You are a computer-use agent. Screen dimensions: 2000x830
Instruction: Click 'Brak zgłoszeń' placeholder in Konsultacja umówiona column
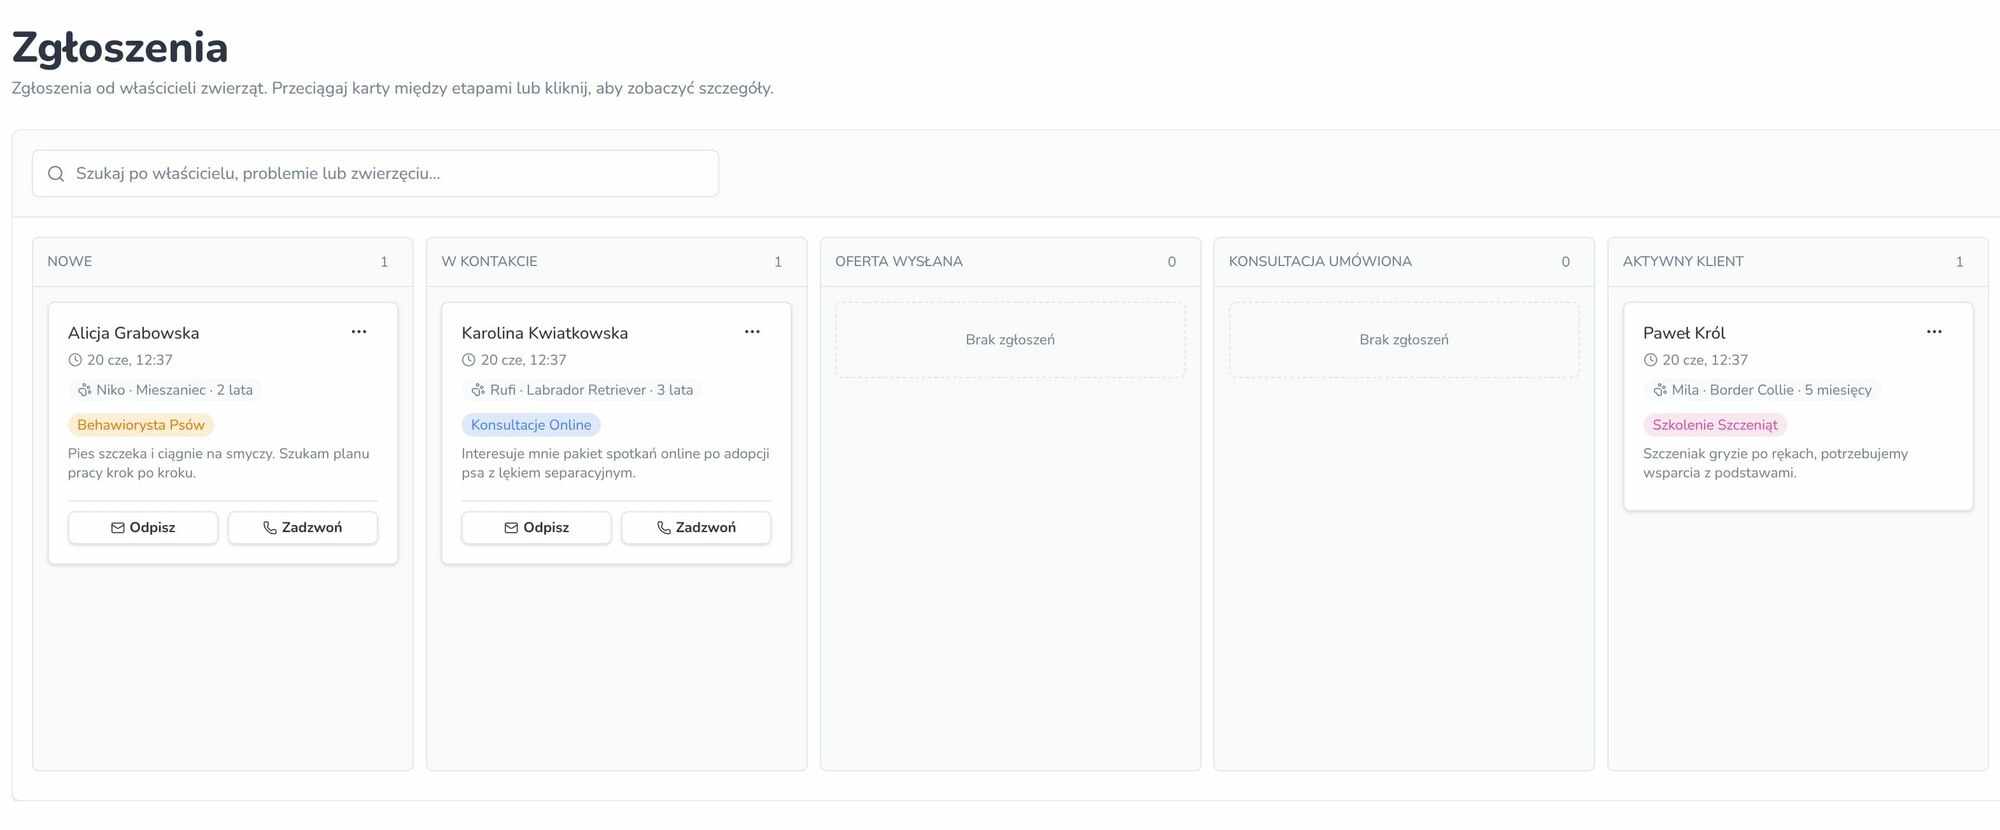[x=1404, y=340]
